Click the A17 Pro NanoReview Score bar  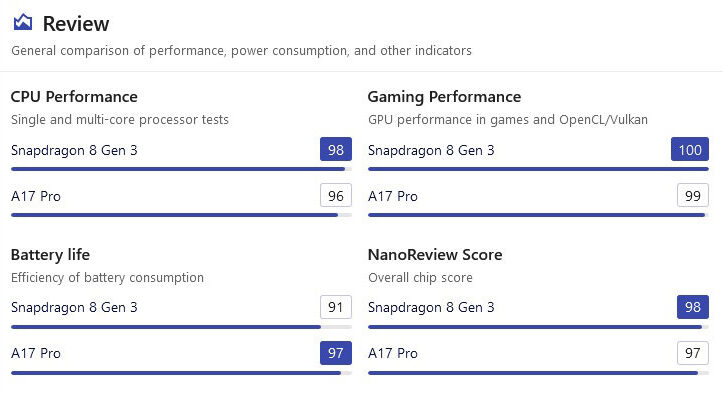click(x=539, y=373)
